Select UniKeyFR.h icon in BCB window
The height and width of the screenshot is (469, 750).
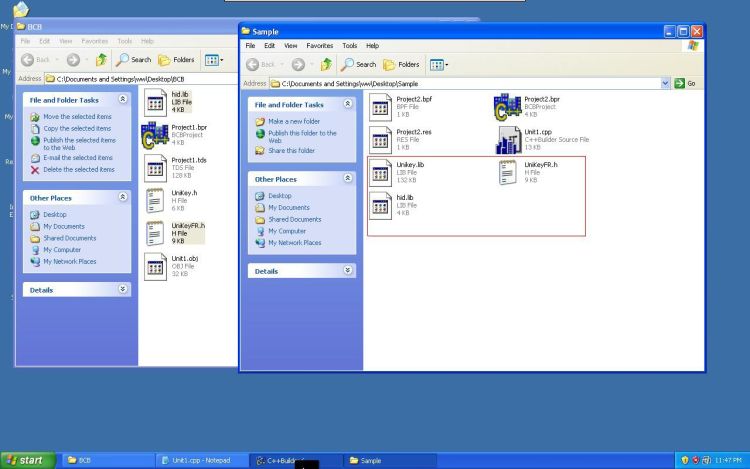coord(154,234)
